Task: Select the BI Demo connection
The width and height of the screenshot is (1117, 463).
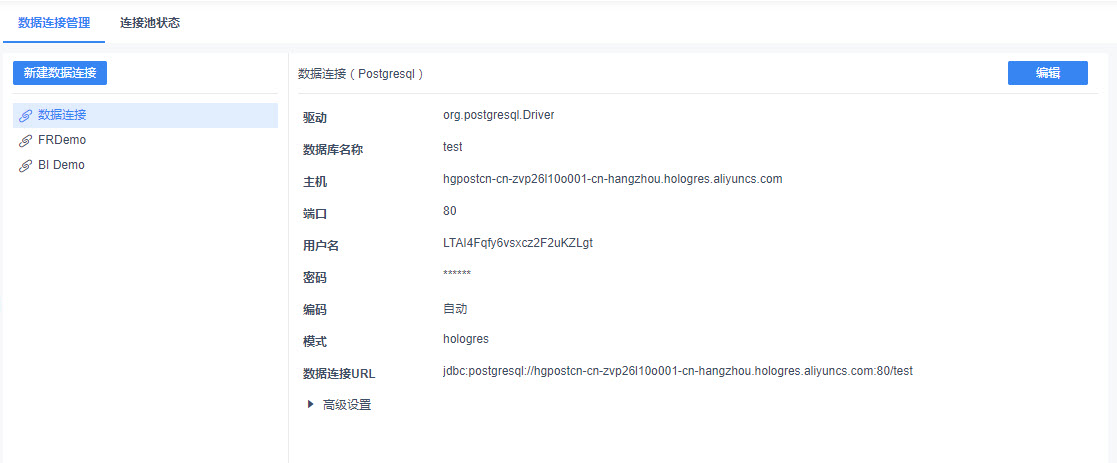Action: point(145,165)
